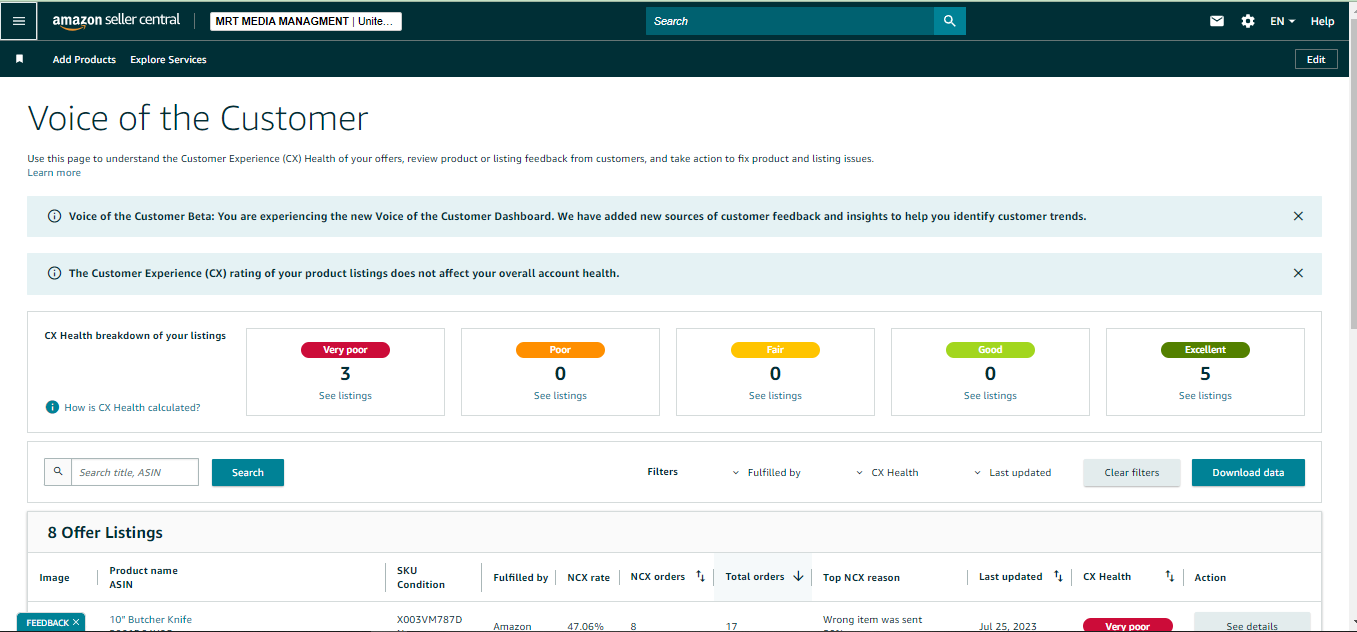1357x632 pixels.
Task: Sort by Total orders arrow
Action: [798, 576]
